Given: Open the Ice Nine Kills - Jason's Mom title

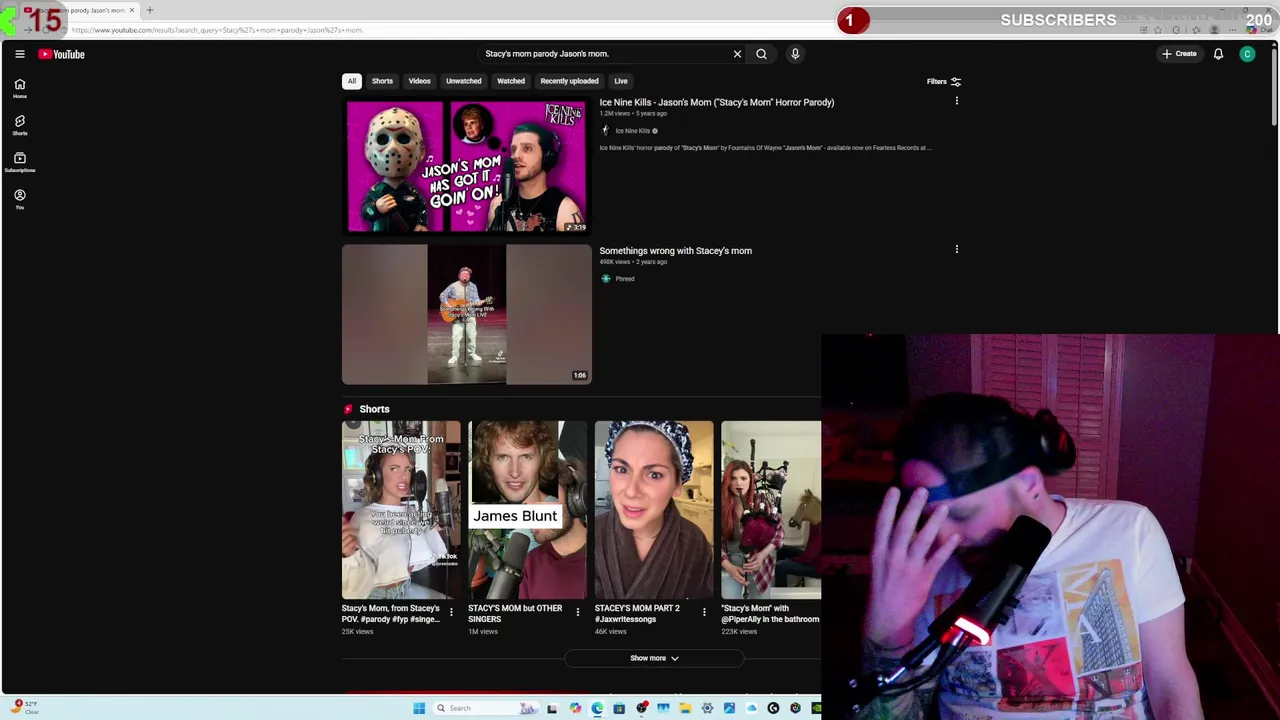Looking at the screenshot, I should pyautogui.click(x=716, y=102).
